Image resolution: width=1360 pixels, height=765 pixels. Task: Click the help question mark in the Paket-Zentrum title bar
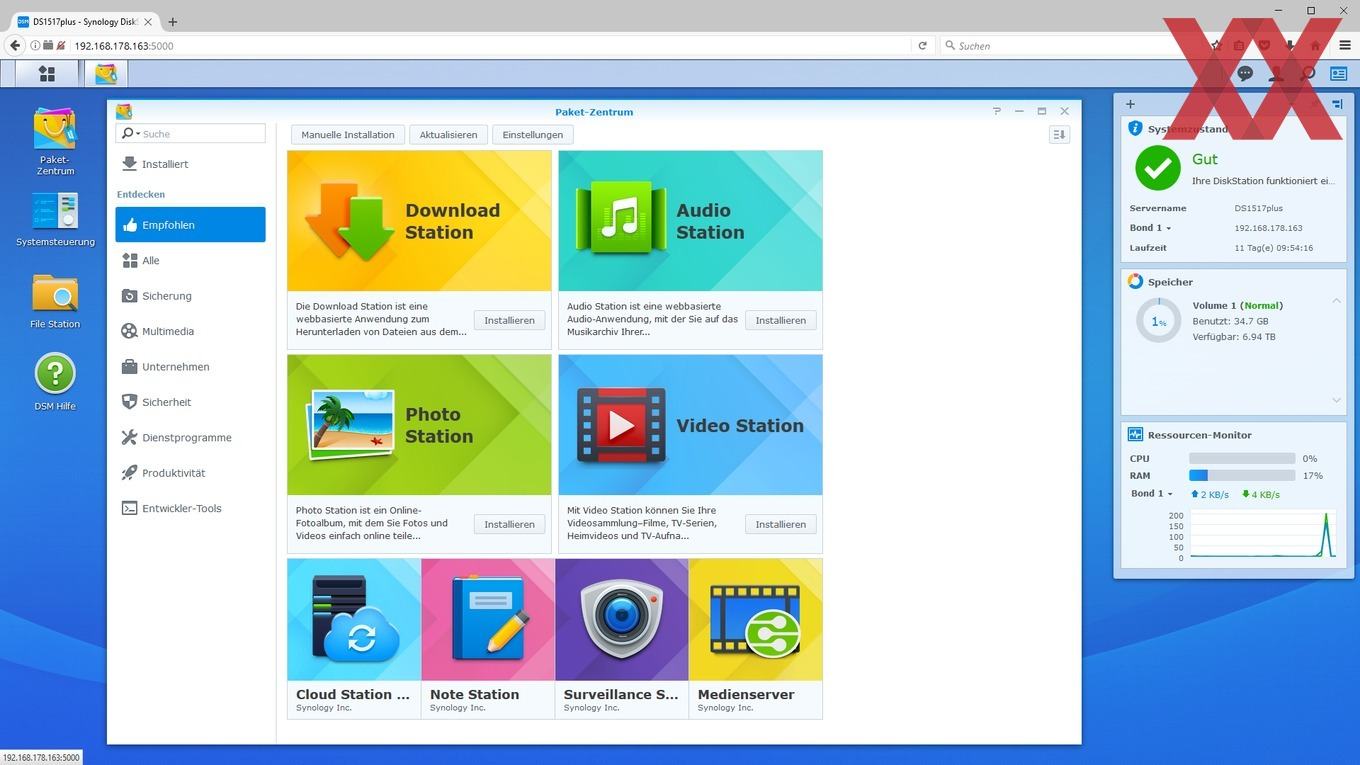tap(997, 111)
